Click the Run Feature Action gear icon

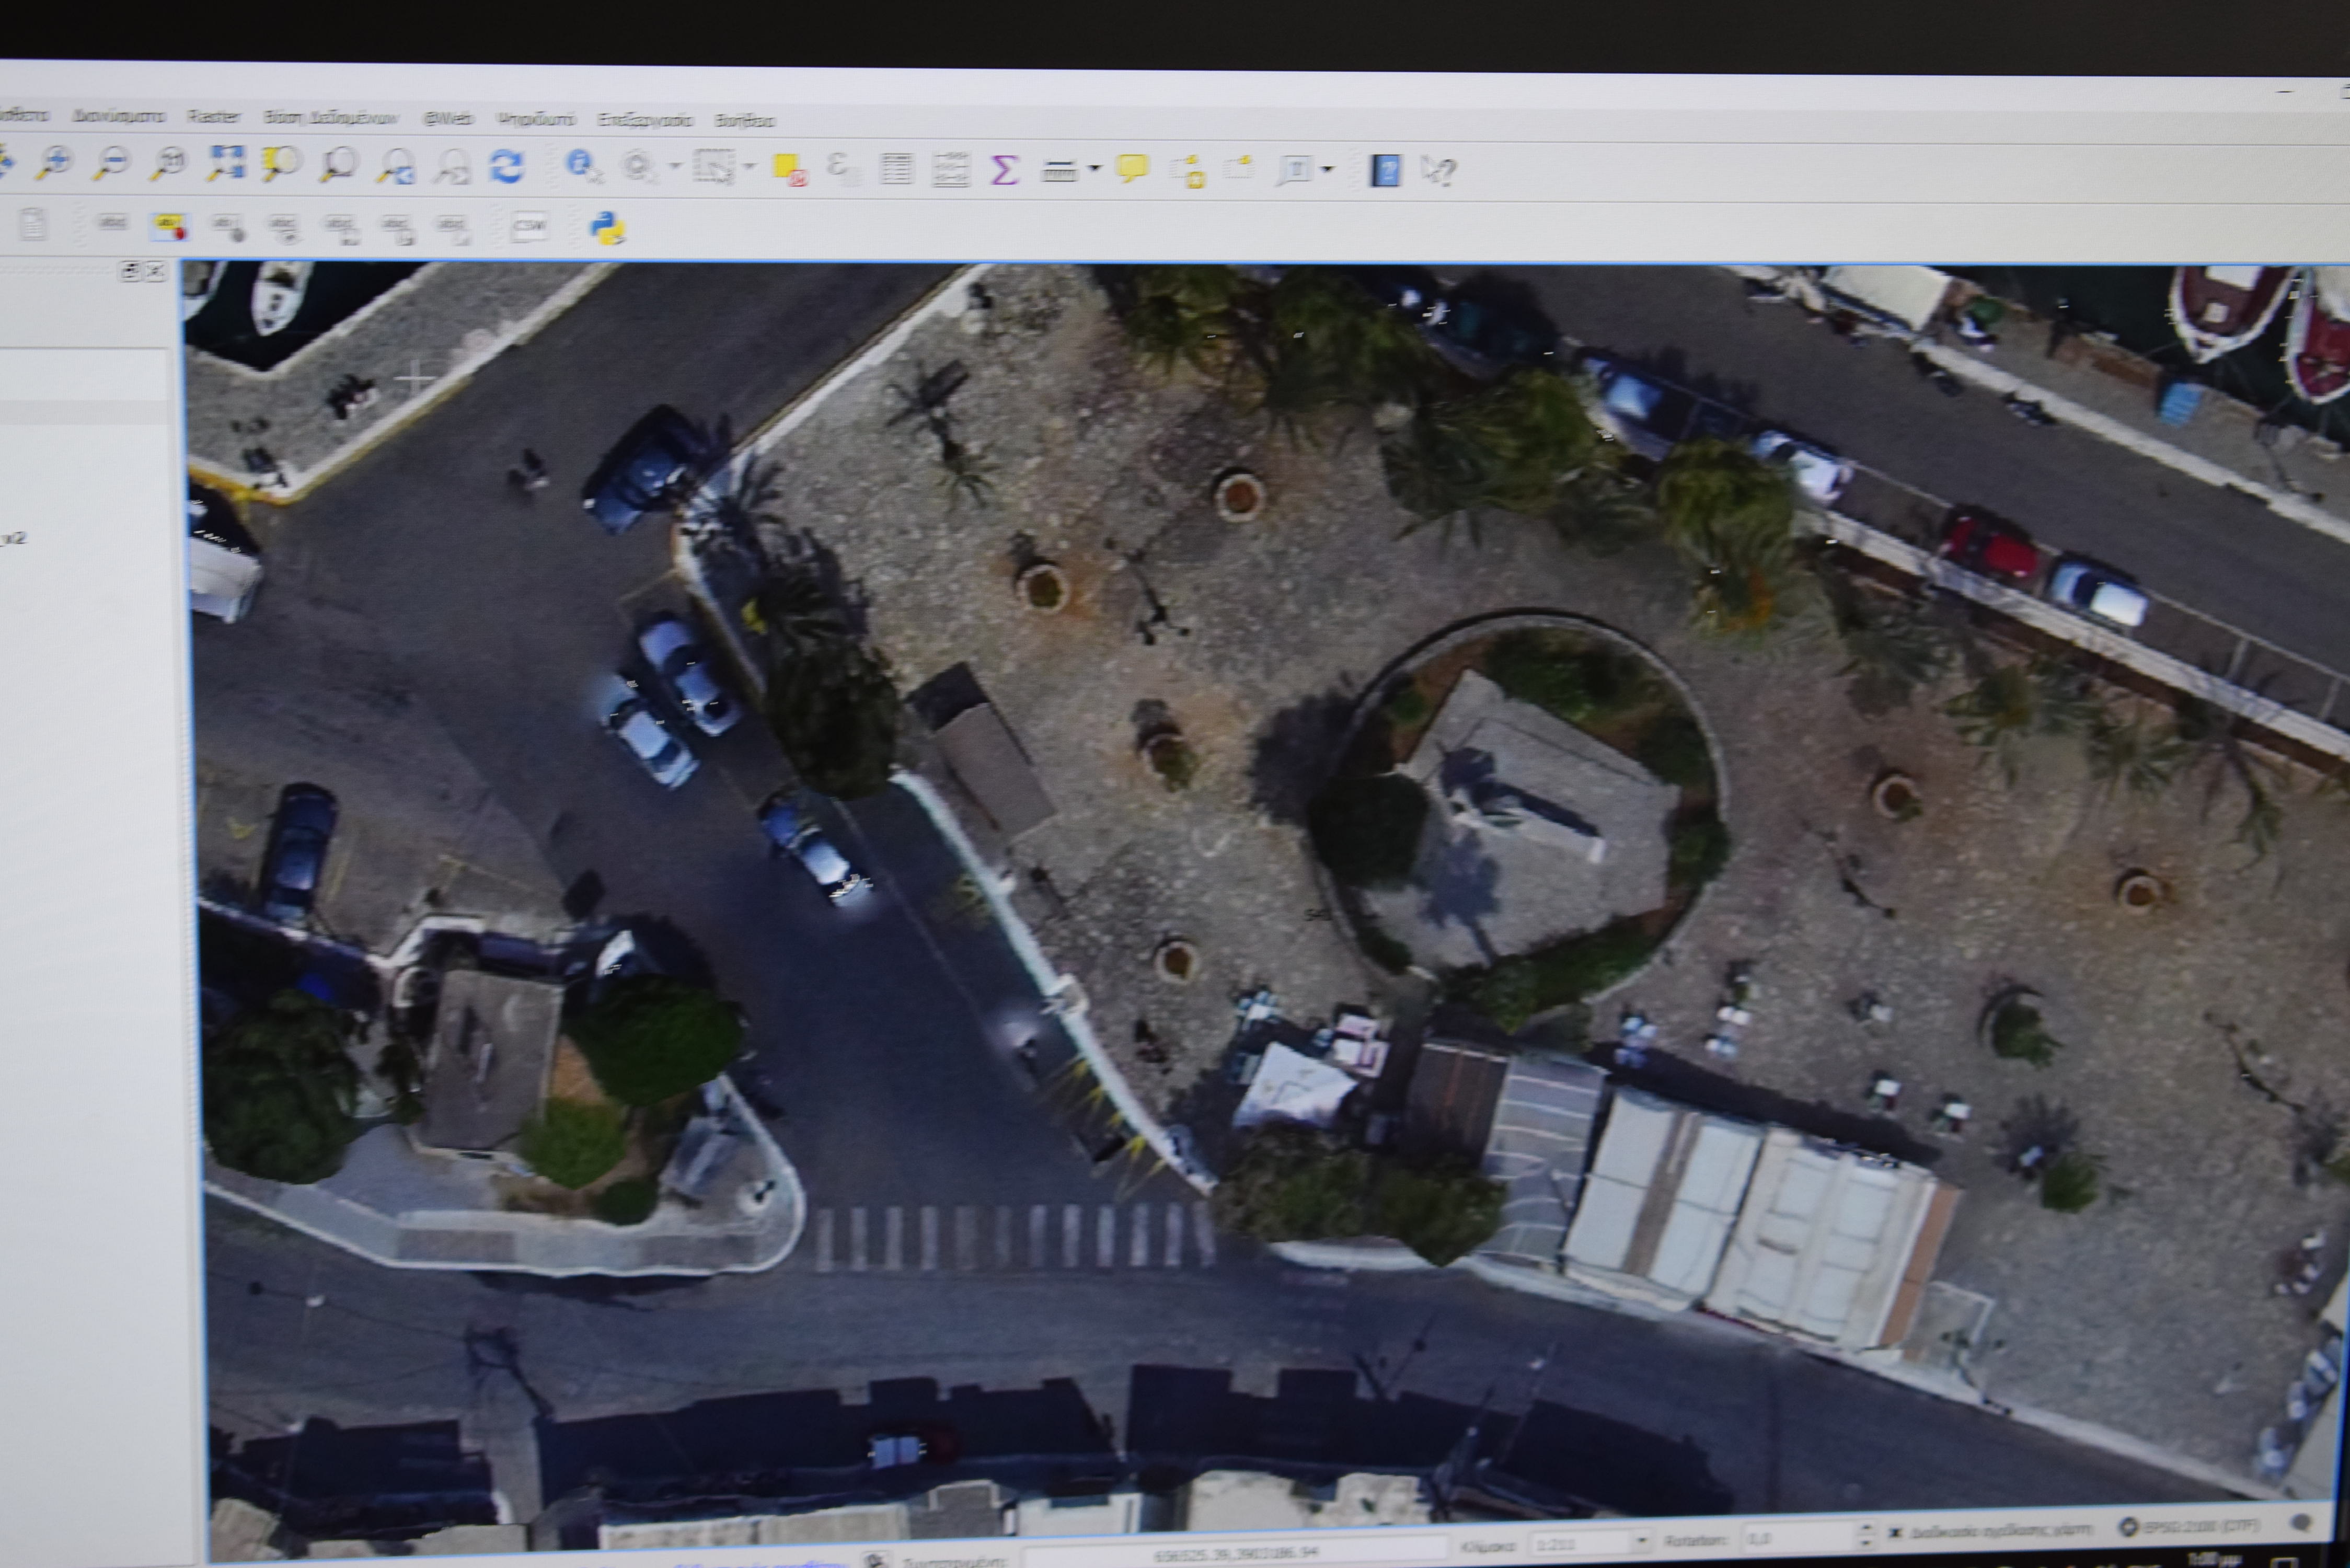640,167
